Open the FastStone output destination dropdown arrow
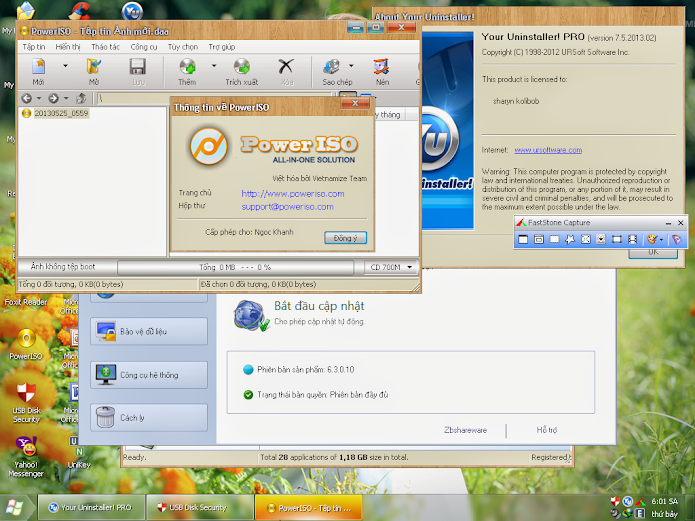The width and height of the screenshot is (695, 521). click(661, 239)
